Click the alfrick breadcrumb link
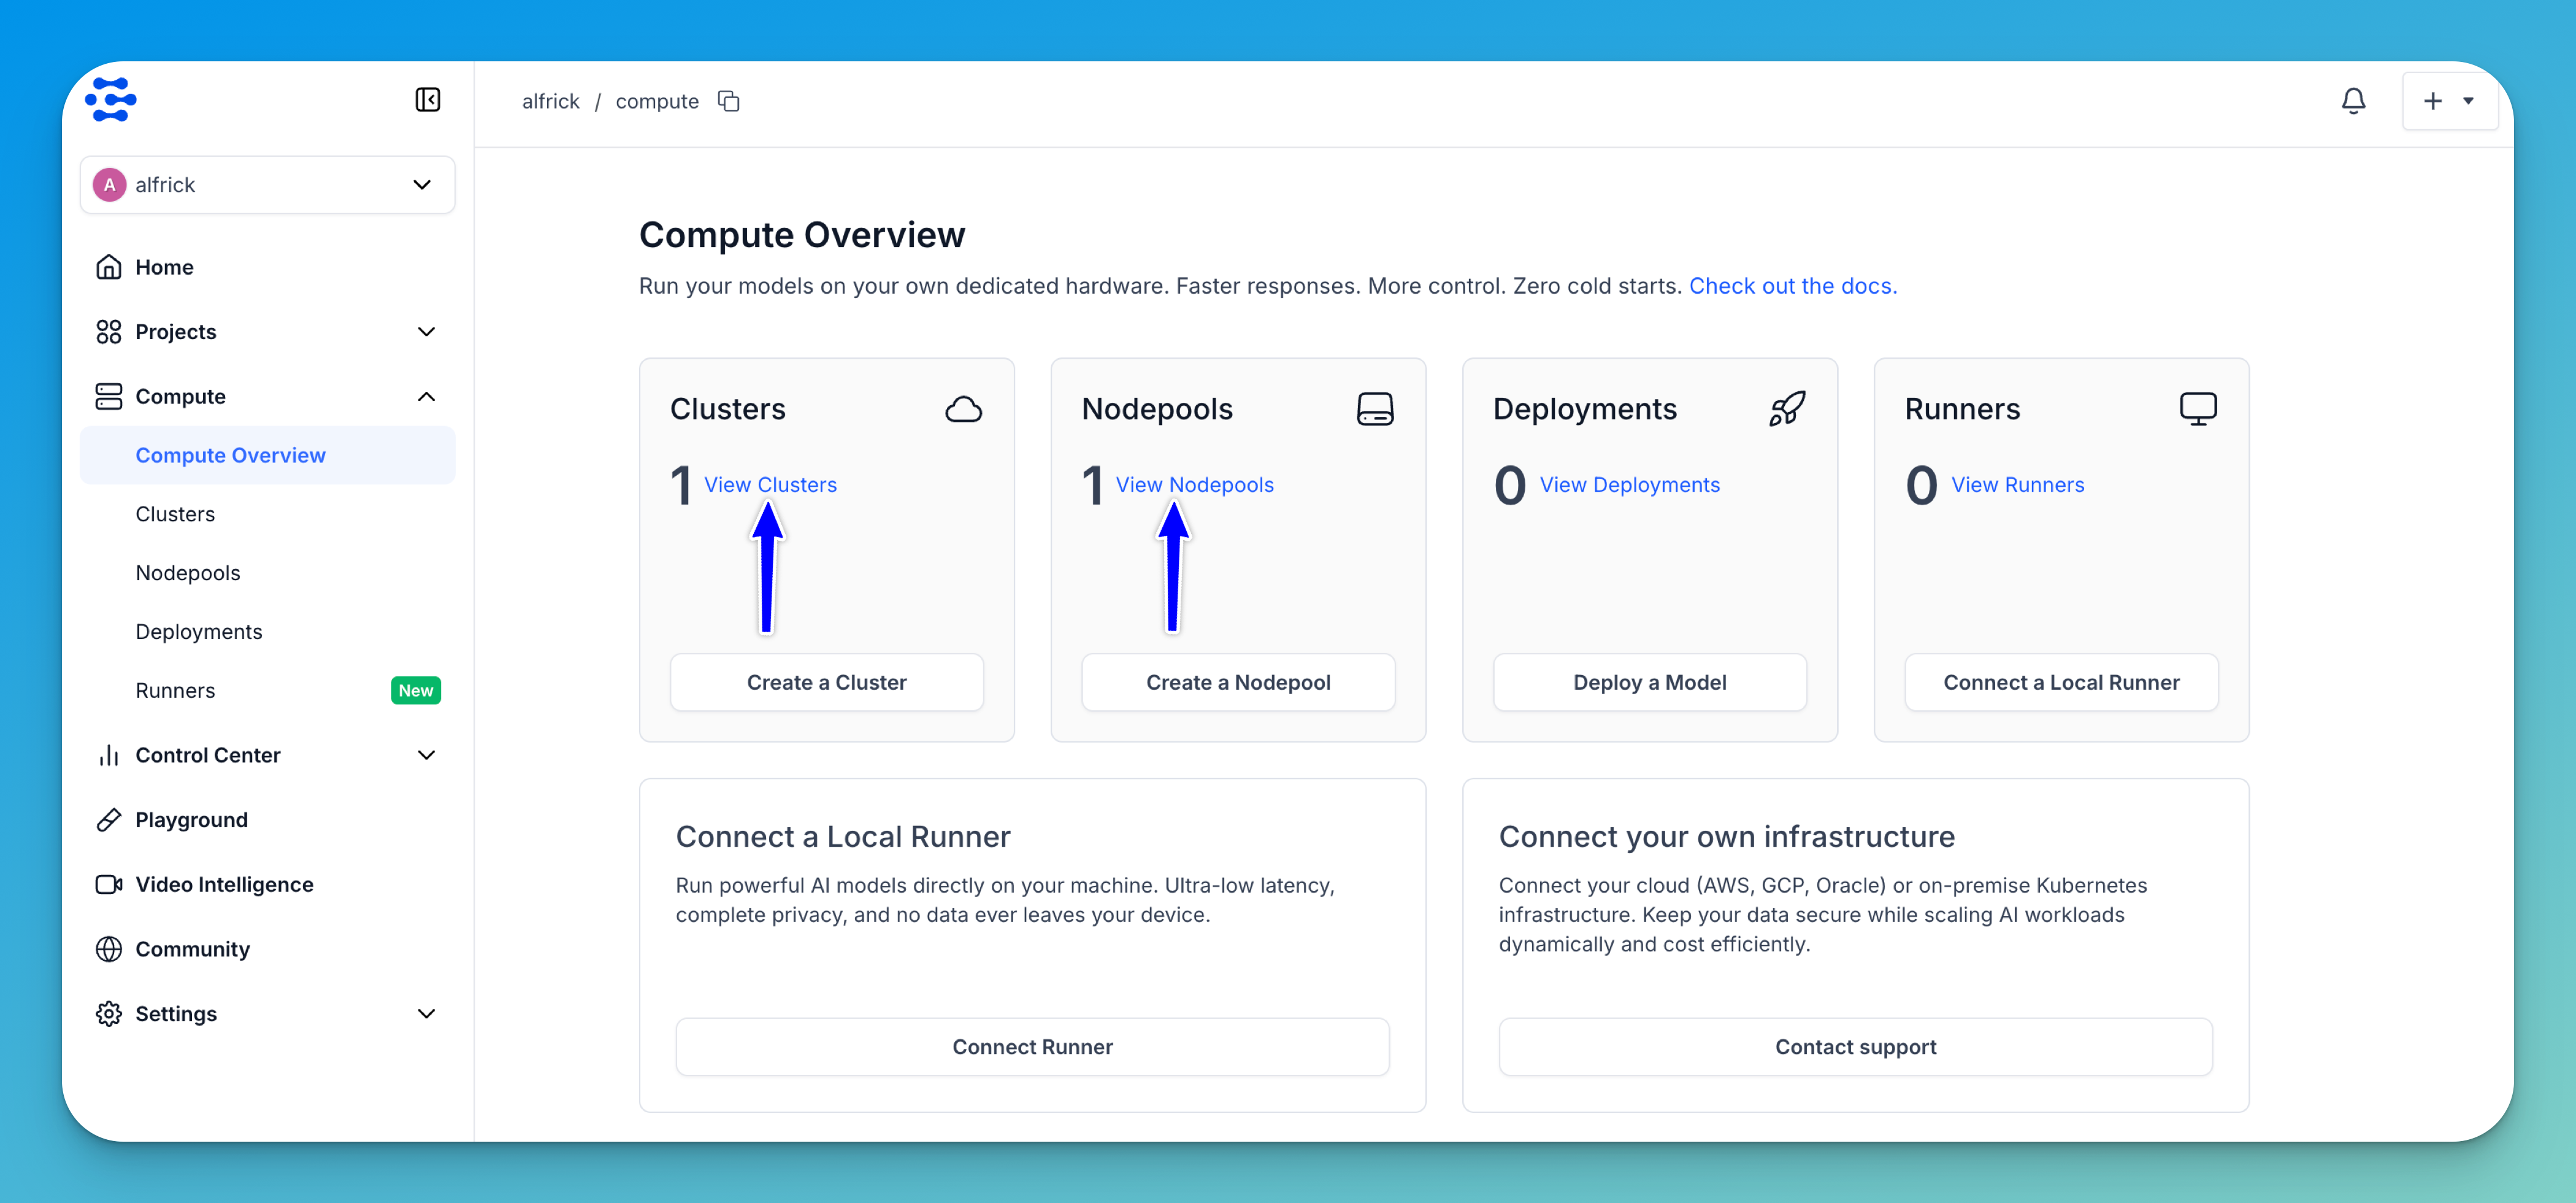 pos(550,101)
